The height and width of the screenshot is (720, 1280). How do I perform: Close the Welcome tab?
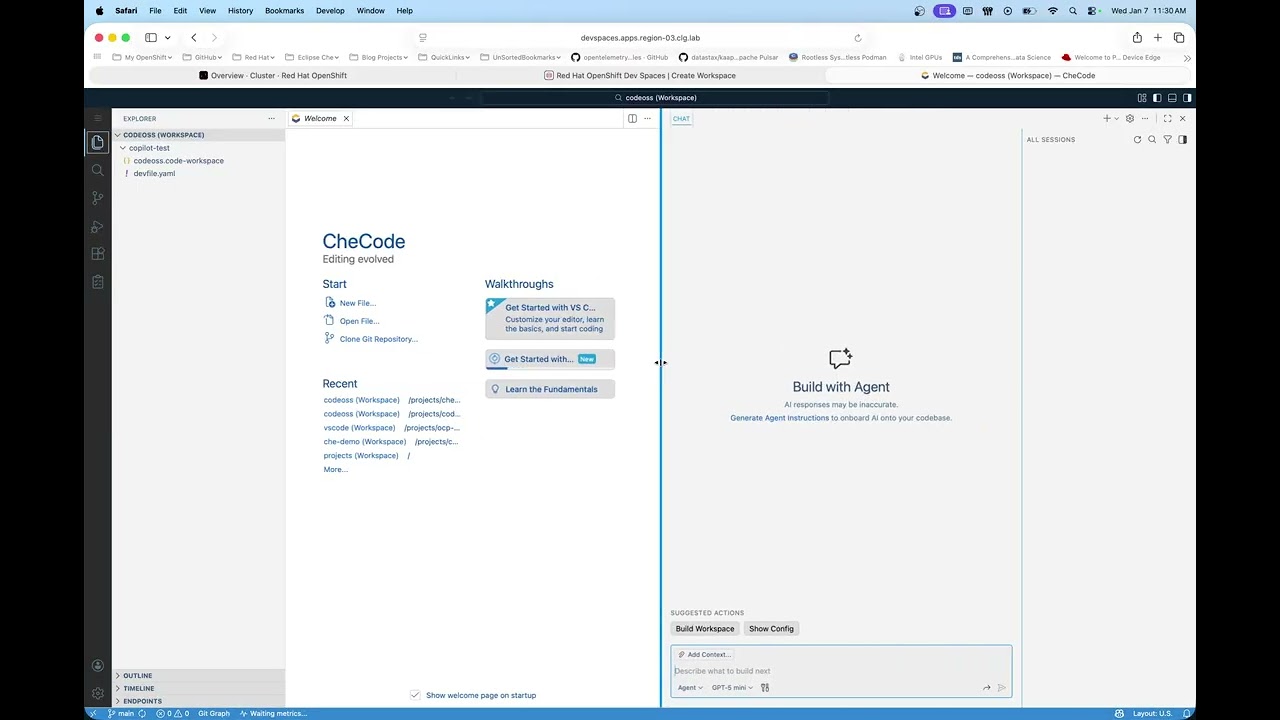346,118
